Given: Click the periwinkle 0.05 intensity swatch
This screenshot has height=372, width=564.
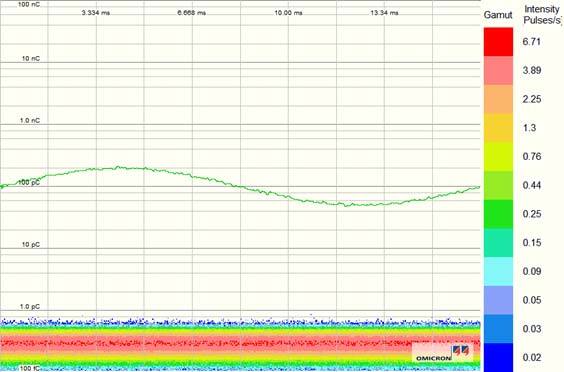Looking at the screenshot, I should [x=498, y=300].
